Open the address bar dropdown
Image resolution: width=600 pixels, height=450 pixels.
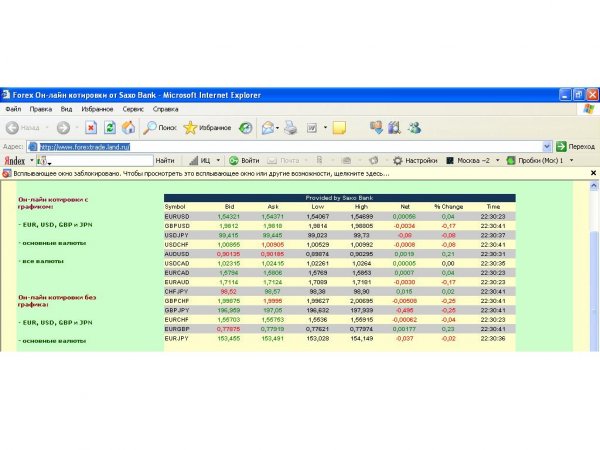tap(547, 147)
